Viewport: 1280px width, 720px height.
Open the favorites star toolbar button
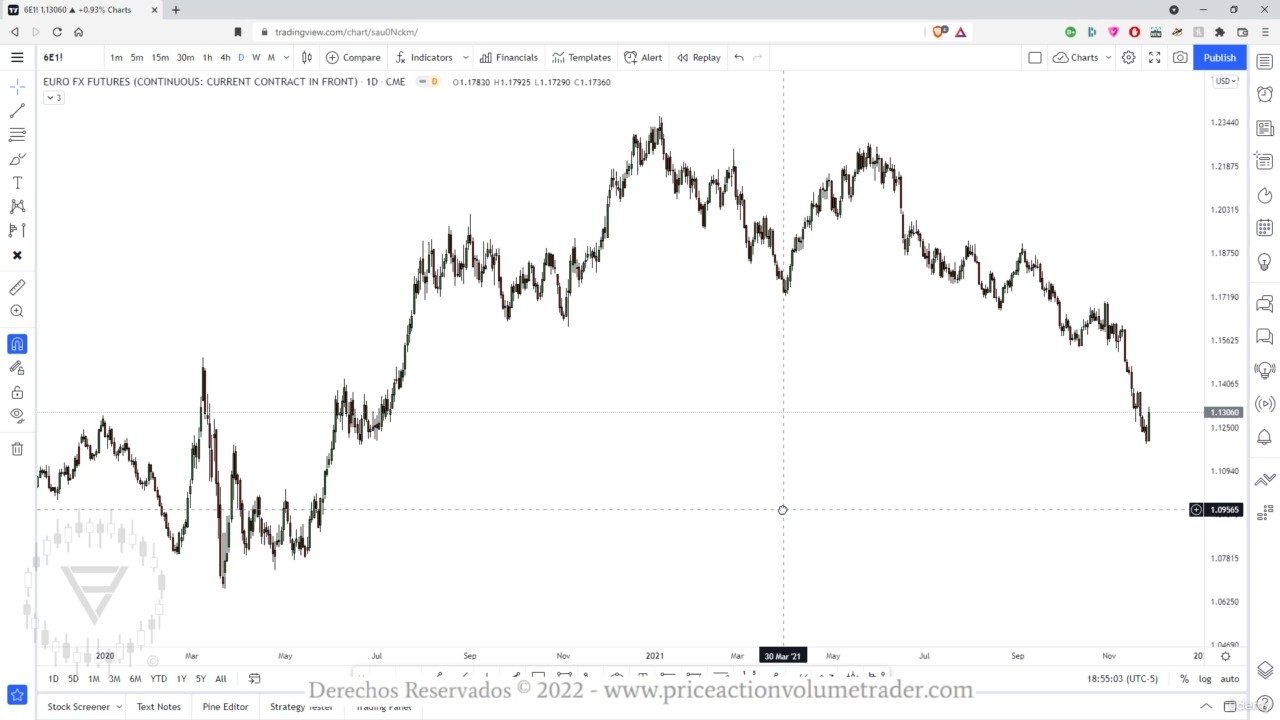click(x=17, y=694)
